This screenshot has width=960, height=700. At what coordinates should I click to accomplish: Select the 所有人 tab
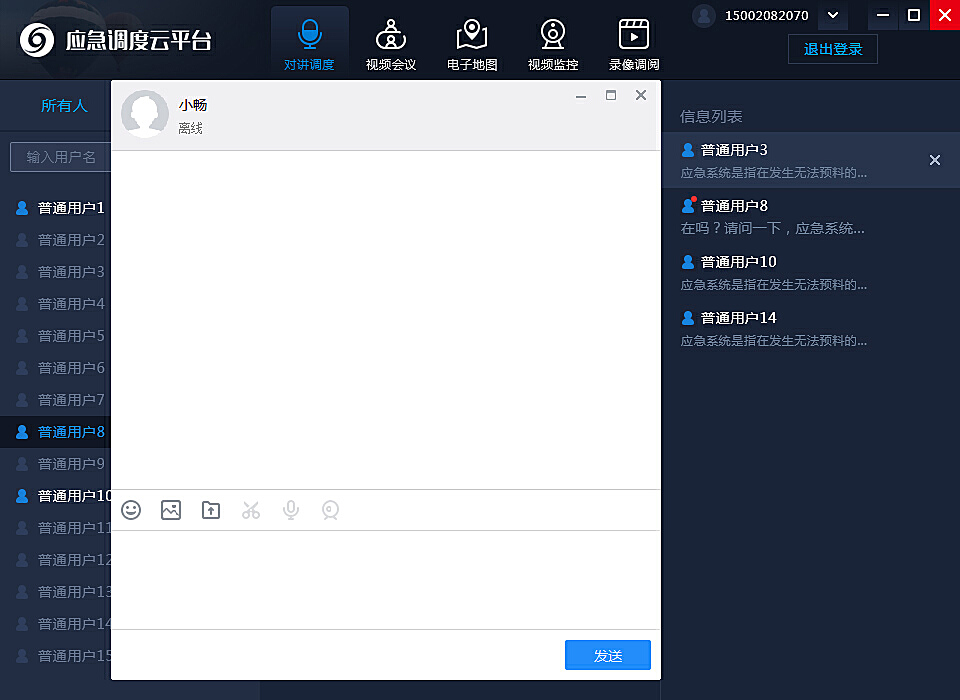click(x=64, y=105)
